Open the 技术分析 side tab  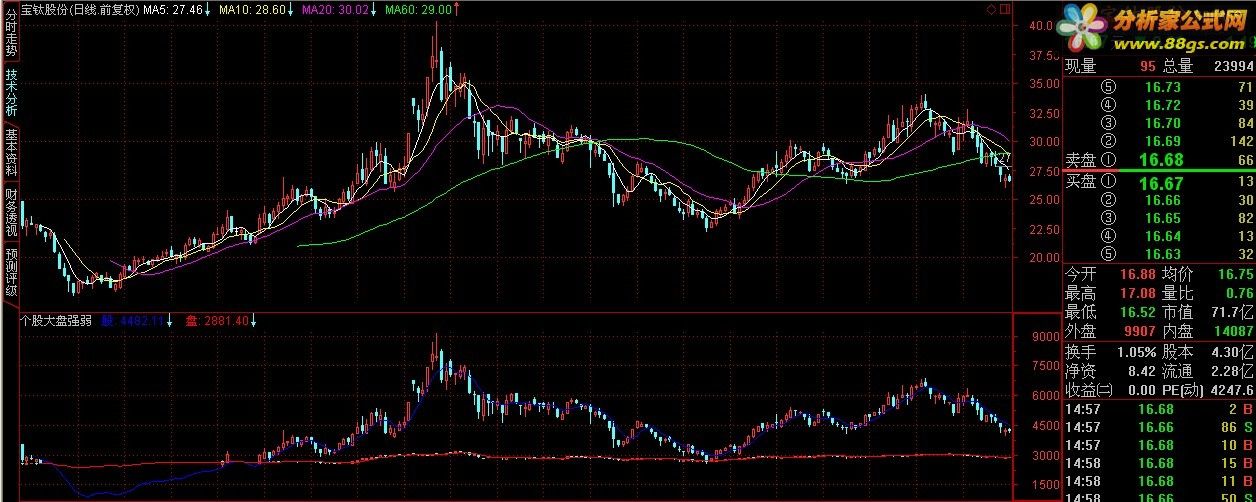click(11, 94)
